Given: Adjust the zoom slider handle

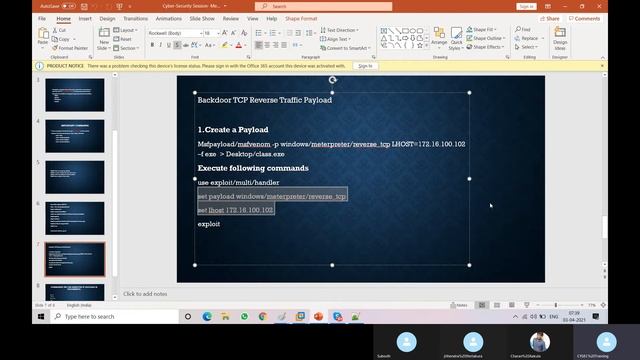Looking at the screenshot, I should tap(556, 305).
